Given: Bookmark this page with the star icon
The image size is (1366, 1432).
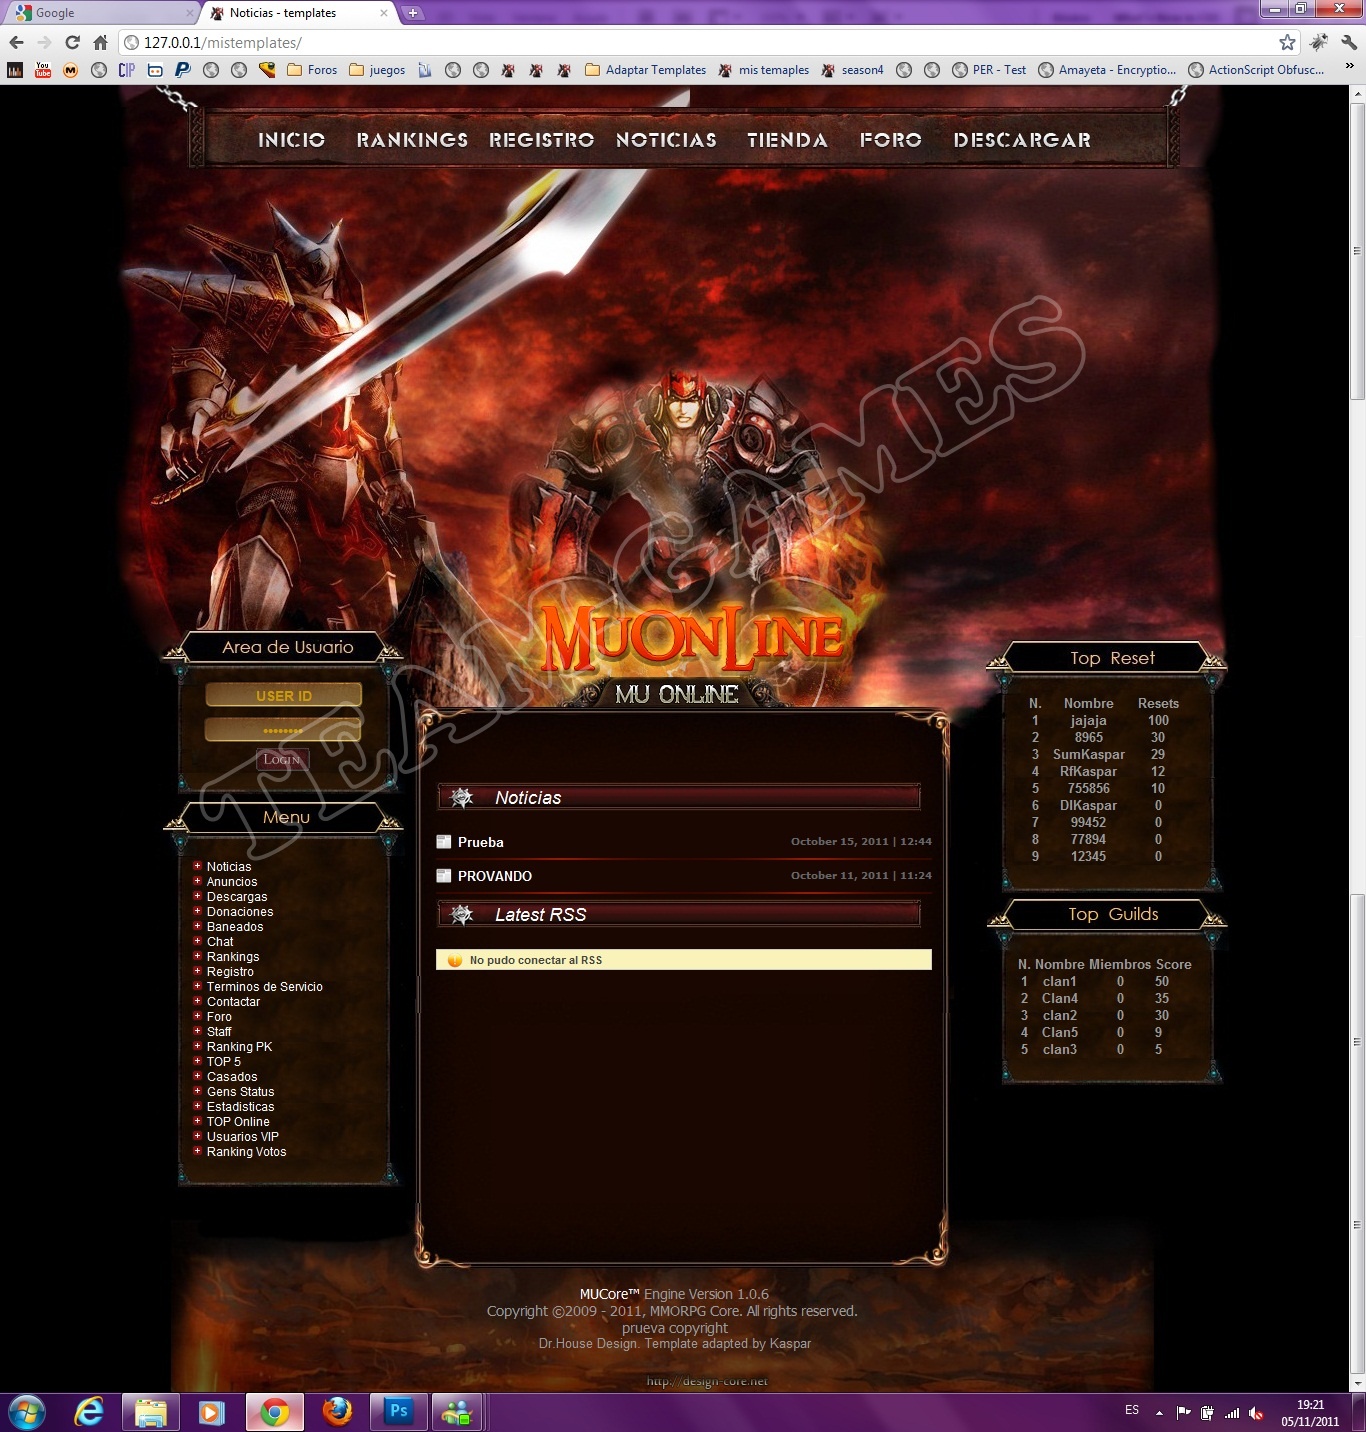Looking at the screenshot, I should click(1287, 42).
